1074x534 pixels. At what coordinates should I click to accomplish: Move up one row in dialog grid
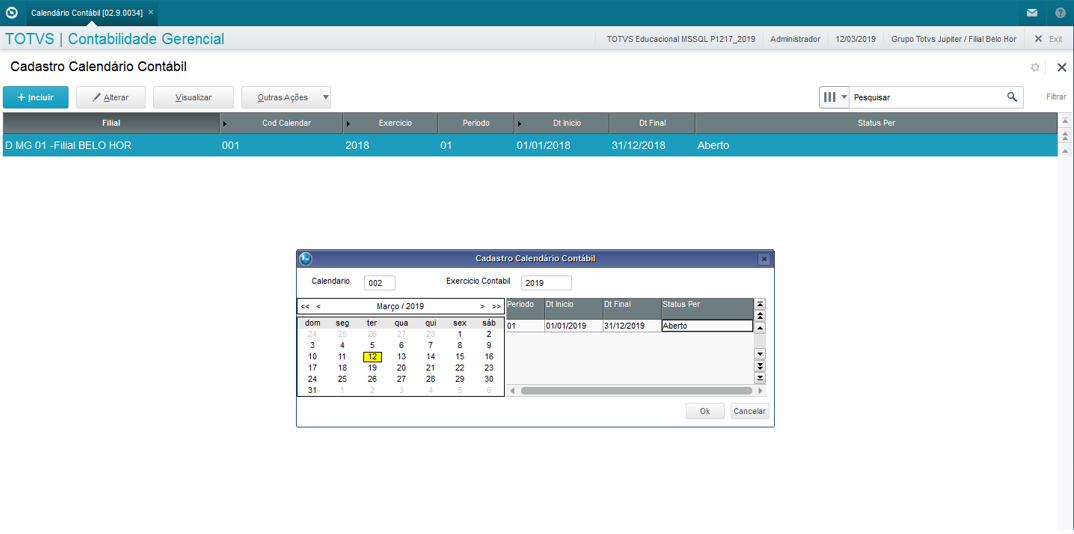click(760, 327)
